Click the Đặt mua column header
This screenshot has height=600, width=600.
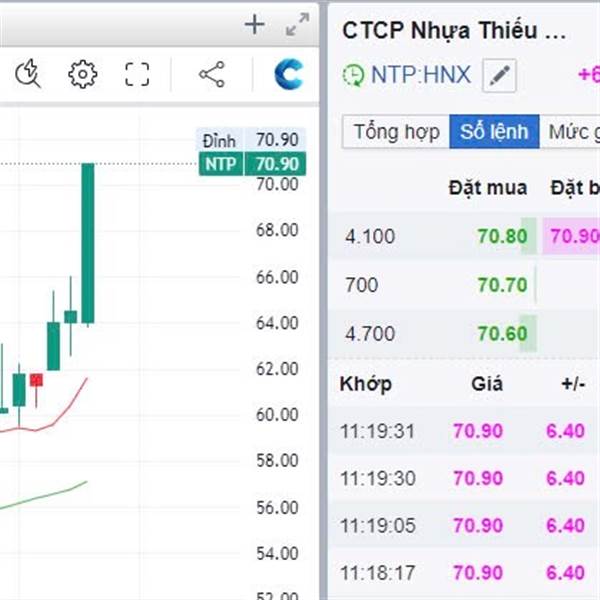coord(488,188)
